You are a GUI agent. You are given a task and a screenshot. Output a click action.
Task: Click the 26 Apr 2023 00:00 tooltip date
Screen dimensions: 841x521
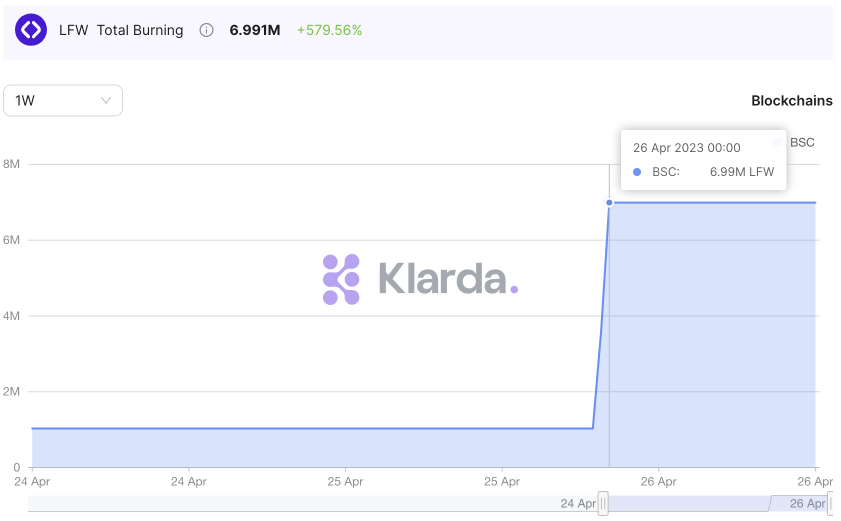687,148
